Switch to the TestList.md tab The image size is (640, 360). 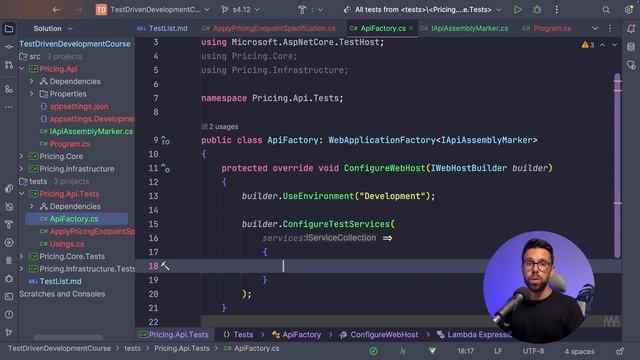click(x=163, y=29)
